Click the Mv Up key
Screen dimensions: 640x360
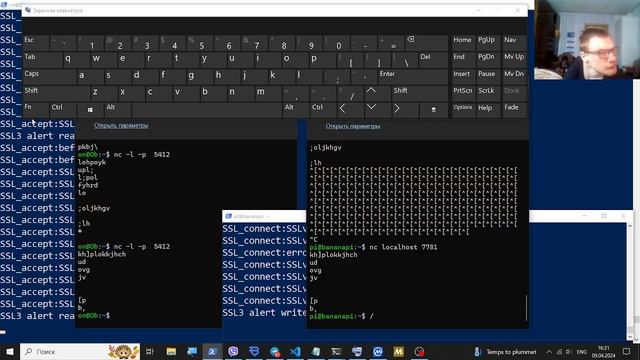(513, 60)
